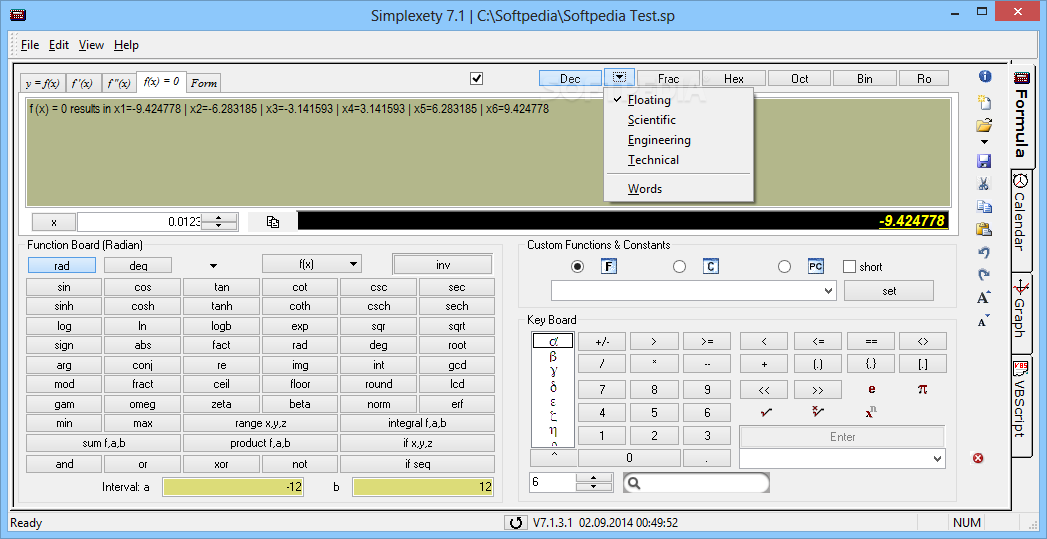The height and width of the screenshot is (539, 1047).
Task: Insert the nth root symbol
Action: (819, 412)
